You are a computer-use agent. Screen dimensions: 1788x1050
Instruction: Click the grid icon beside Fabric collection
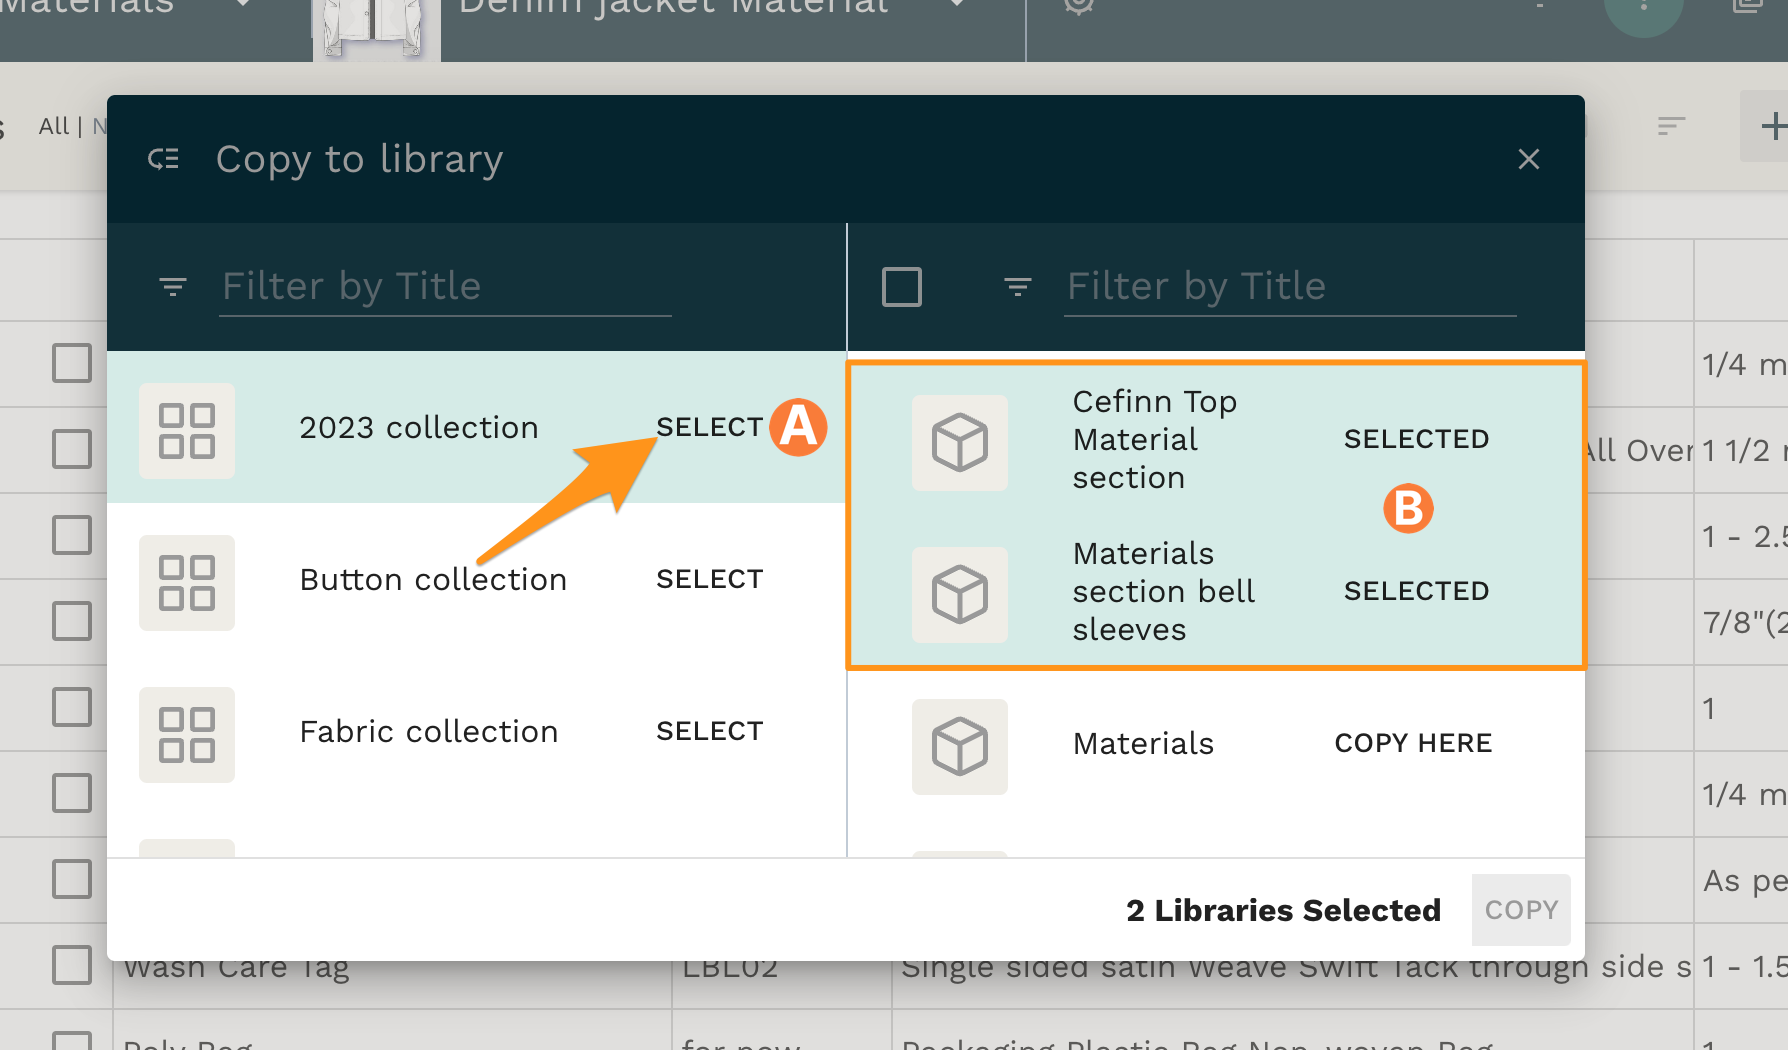[187, 735]
